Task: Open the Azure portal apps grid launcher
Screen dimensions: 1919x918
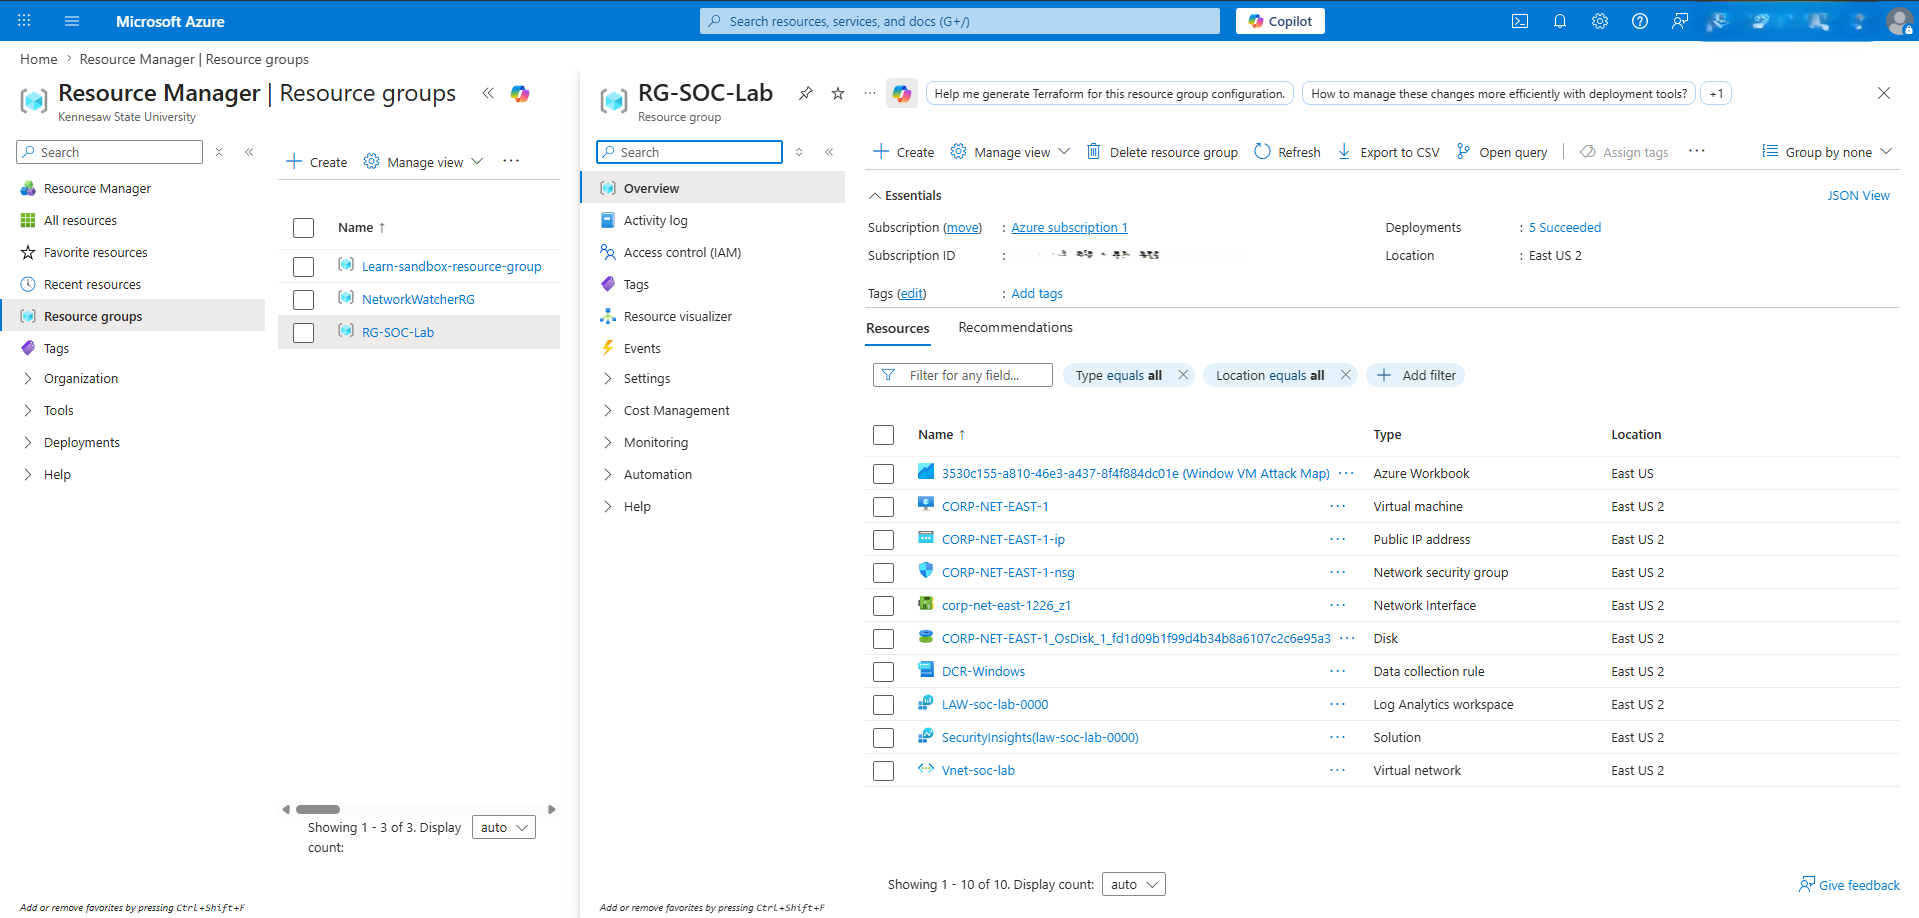Action: click(24, 21)
